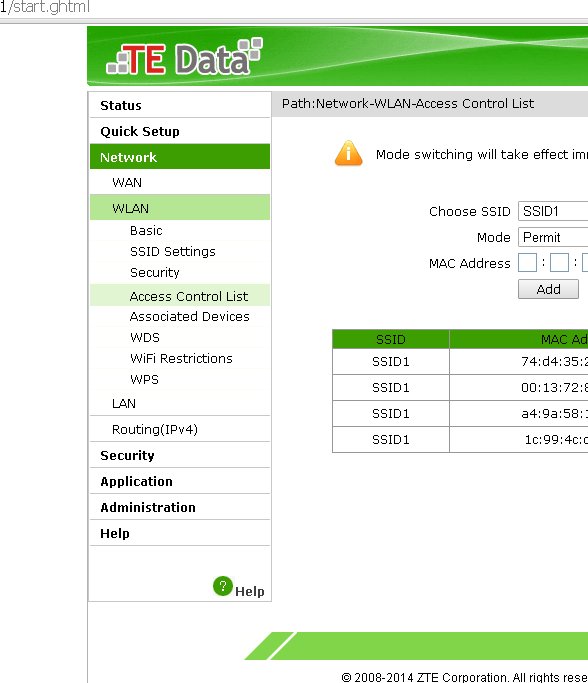Click the second MAC Address octet field

(x=559, y=263)
